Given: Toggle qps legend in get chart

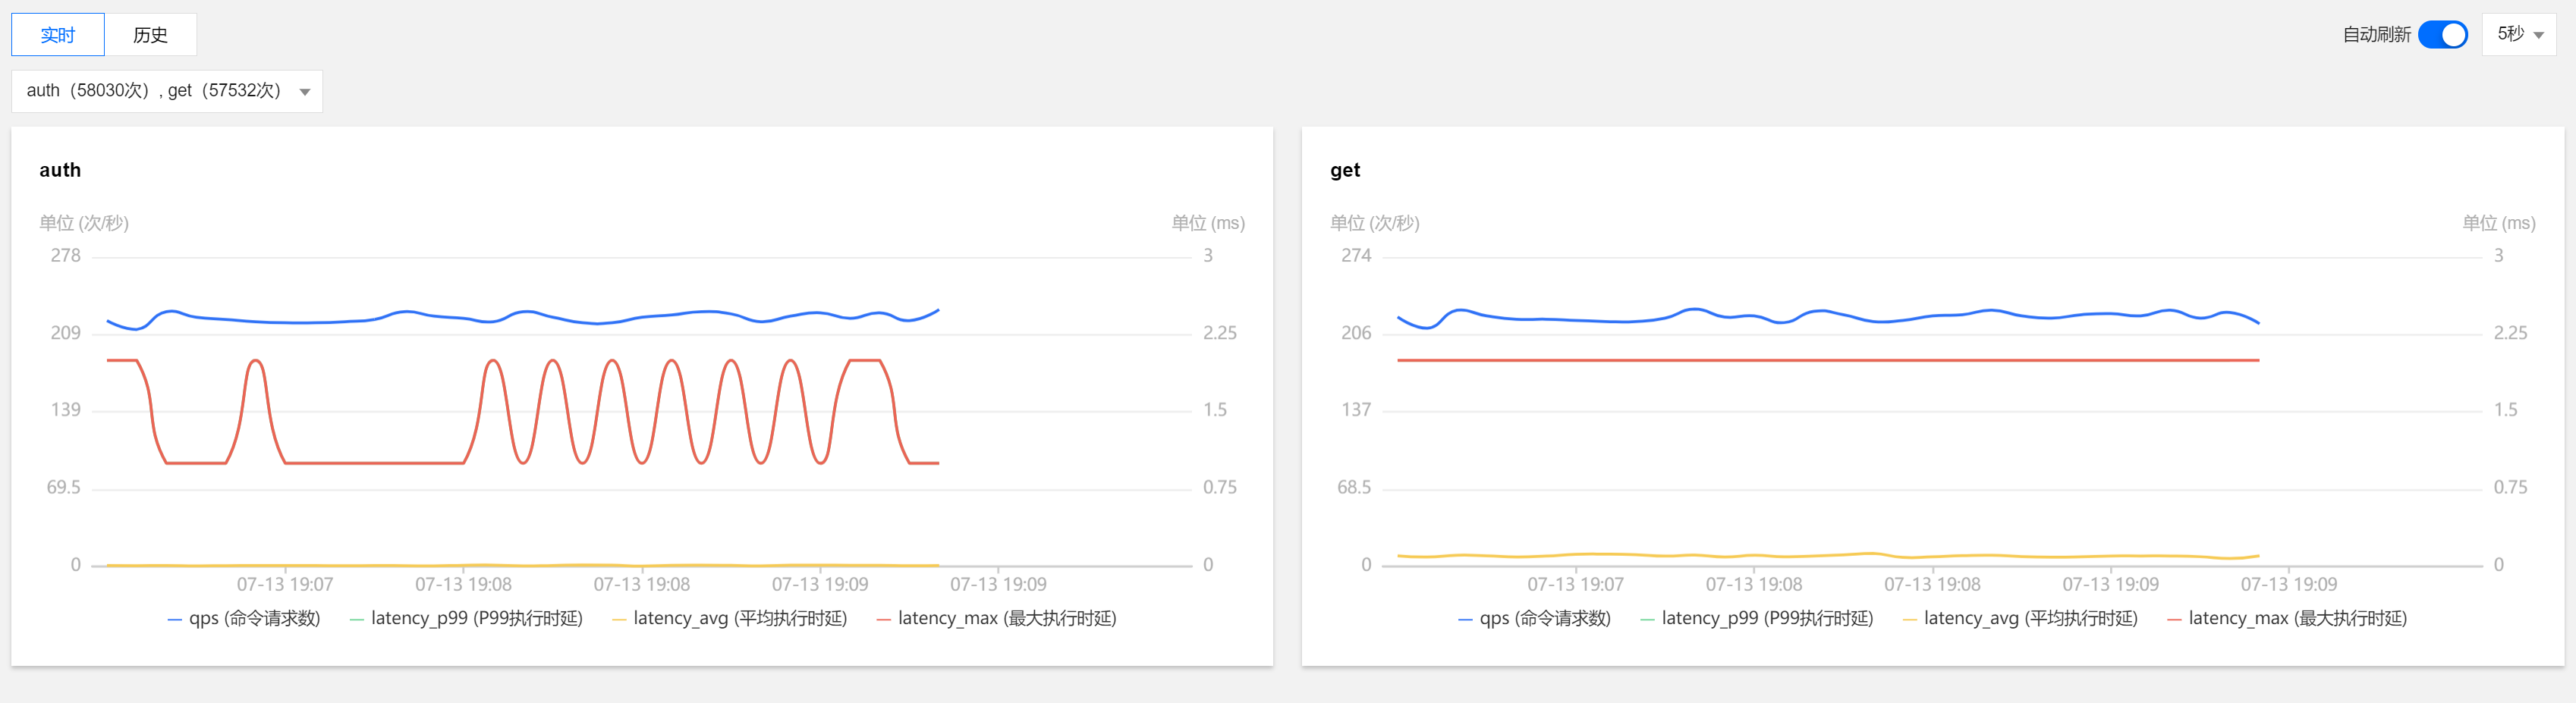Looking at the screenshot, I should tap(1535, 619).
